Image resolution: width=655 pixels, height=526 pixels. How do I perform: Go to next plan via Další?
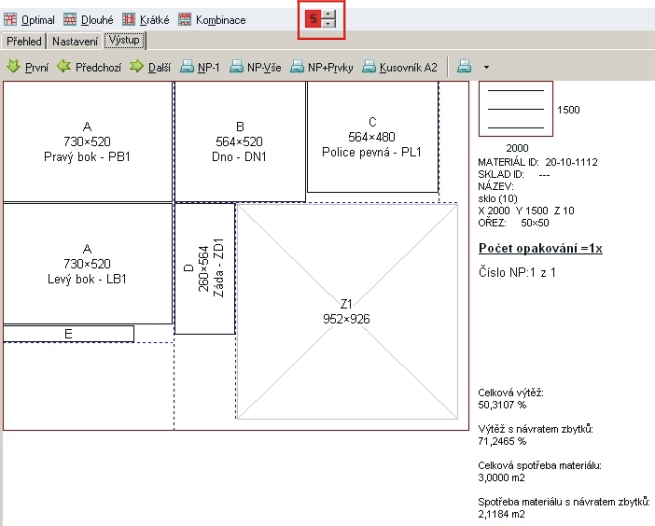click(150, 67)
